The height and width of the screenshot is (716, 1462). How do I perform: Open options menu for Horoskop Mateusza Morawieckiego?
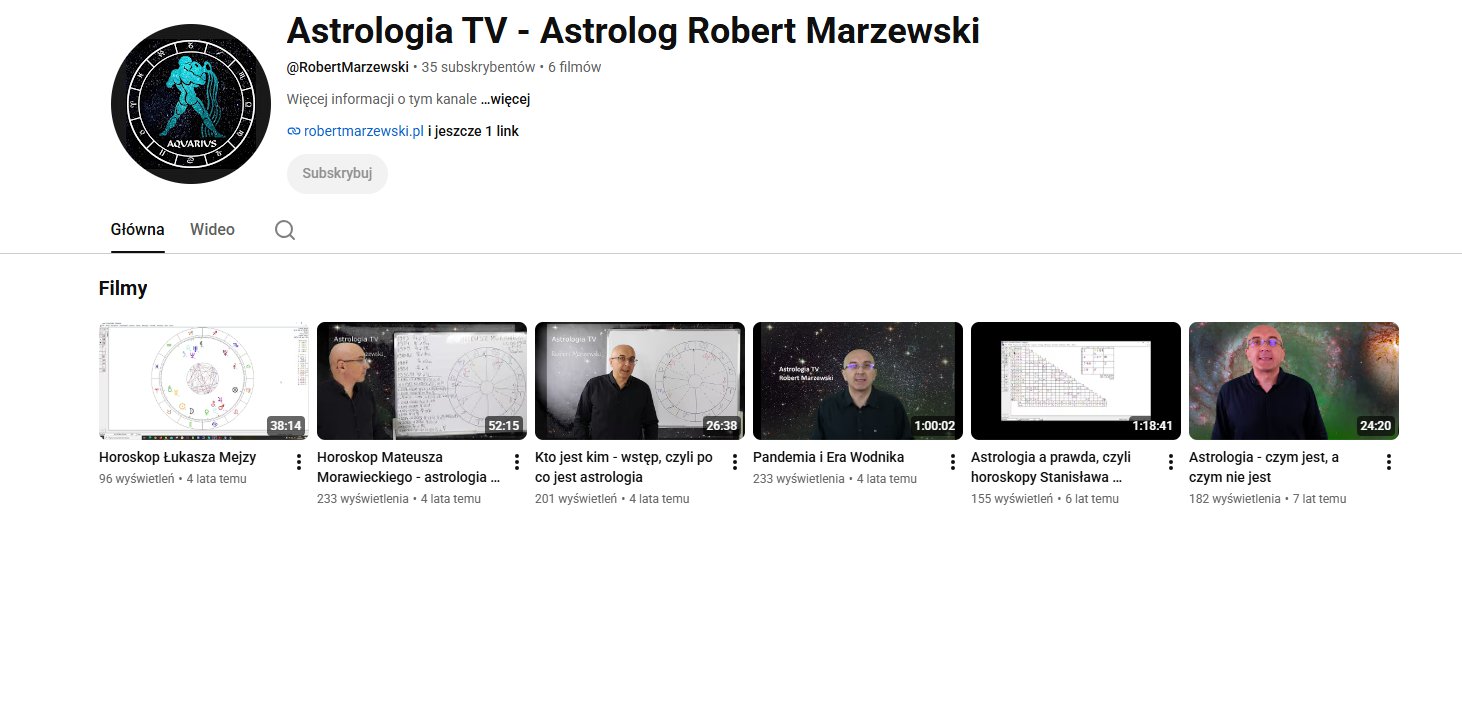click(517, 462)
